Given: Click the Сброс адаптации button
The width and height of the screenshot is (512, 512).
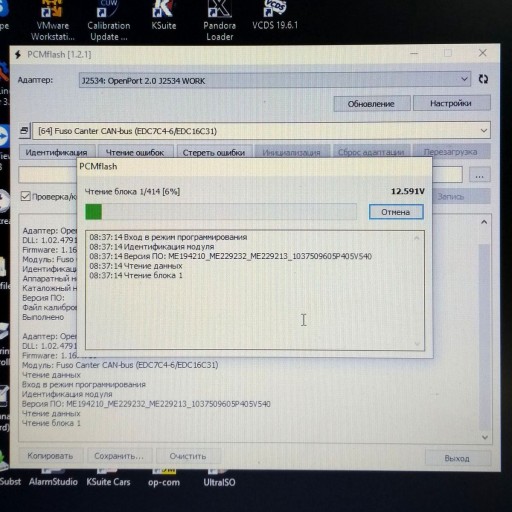Looking at the screenshot, I should coord(371,152).
